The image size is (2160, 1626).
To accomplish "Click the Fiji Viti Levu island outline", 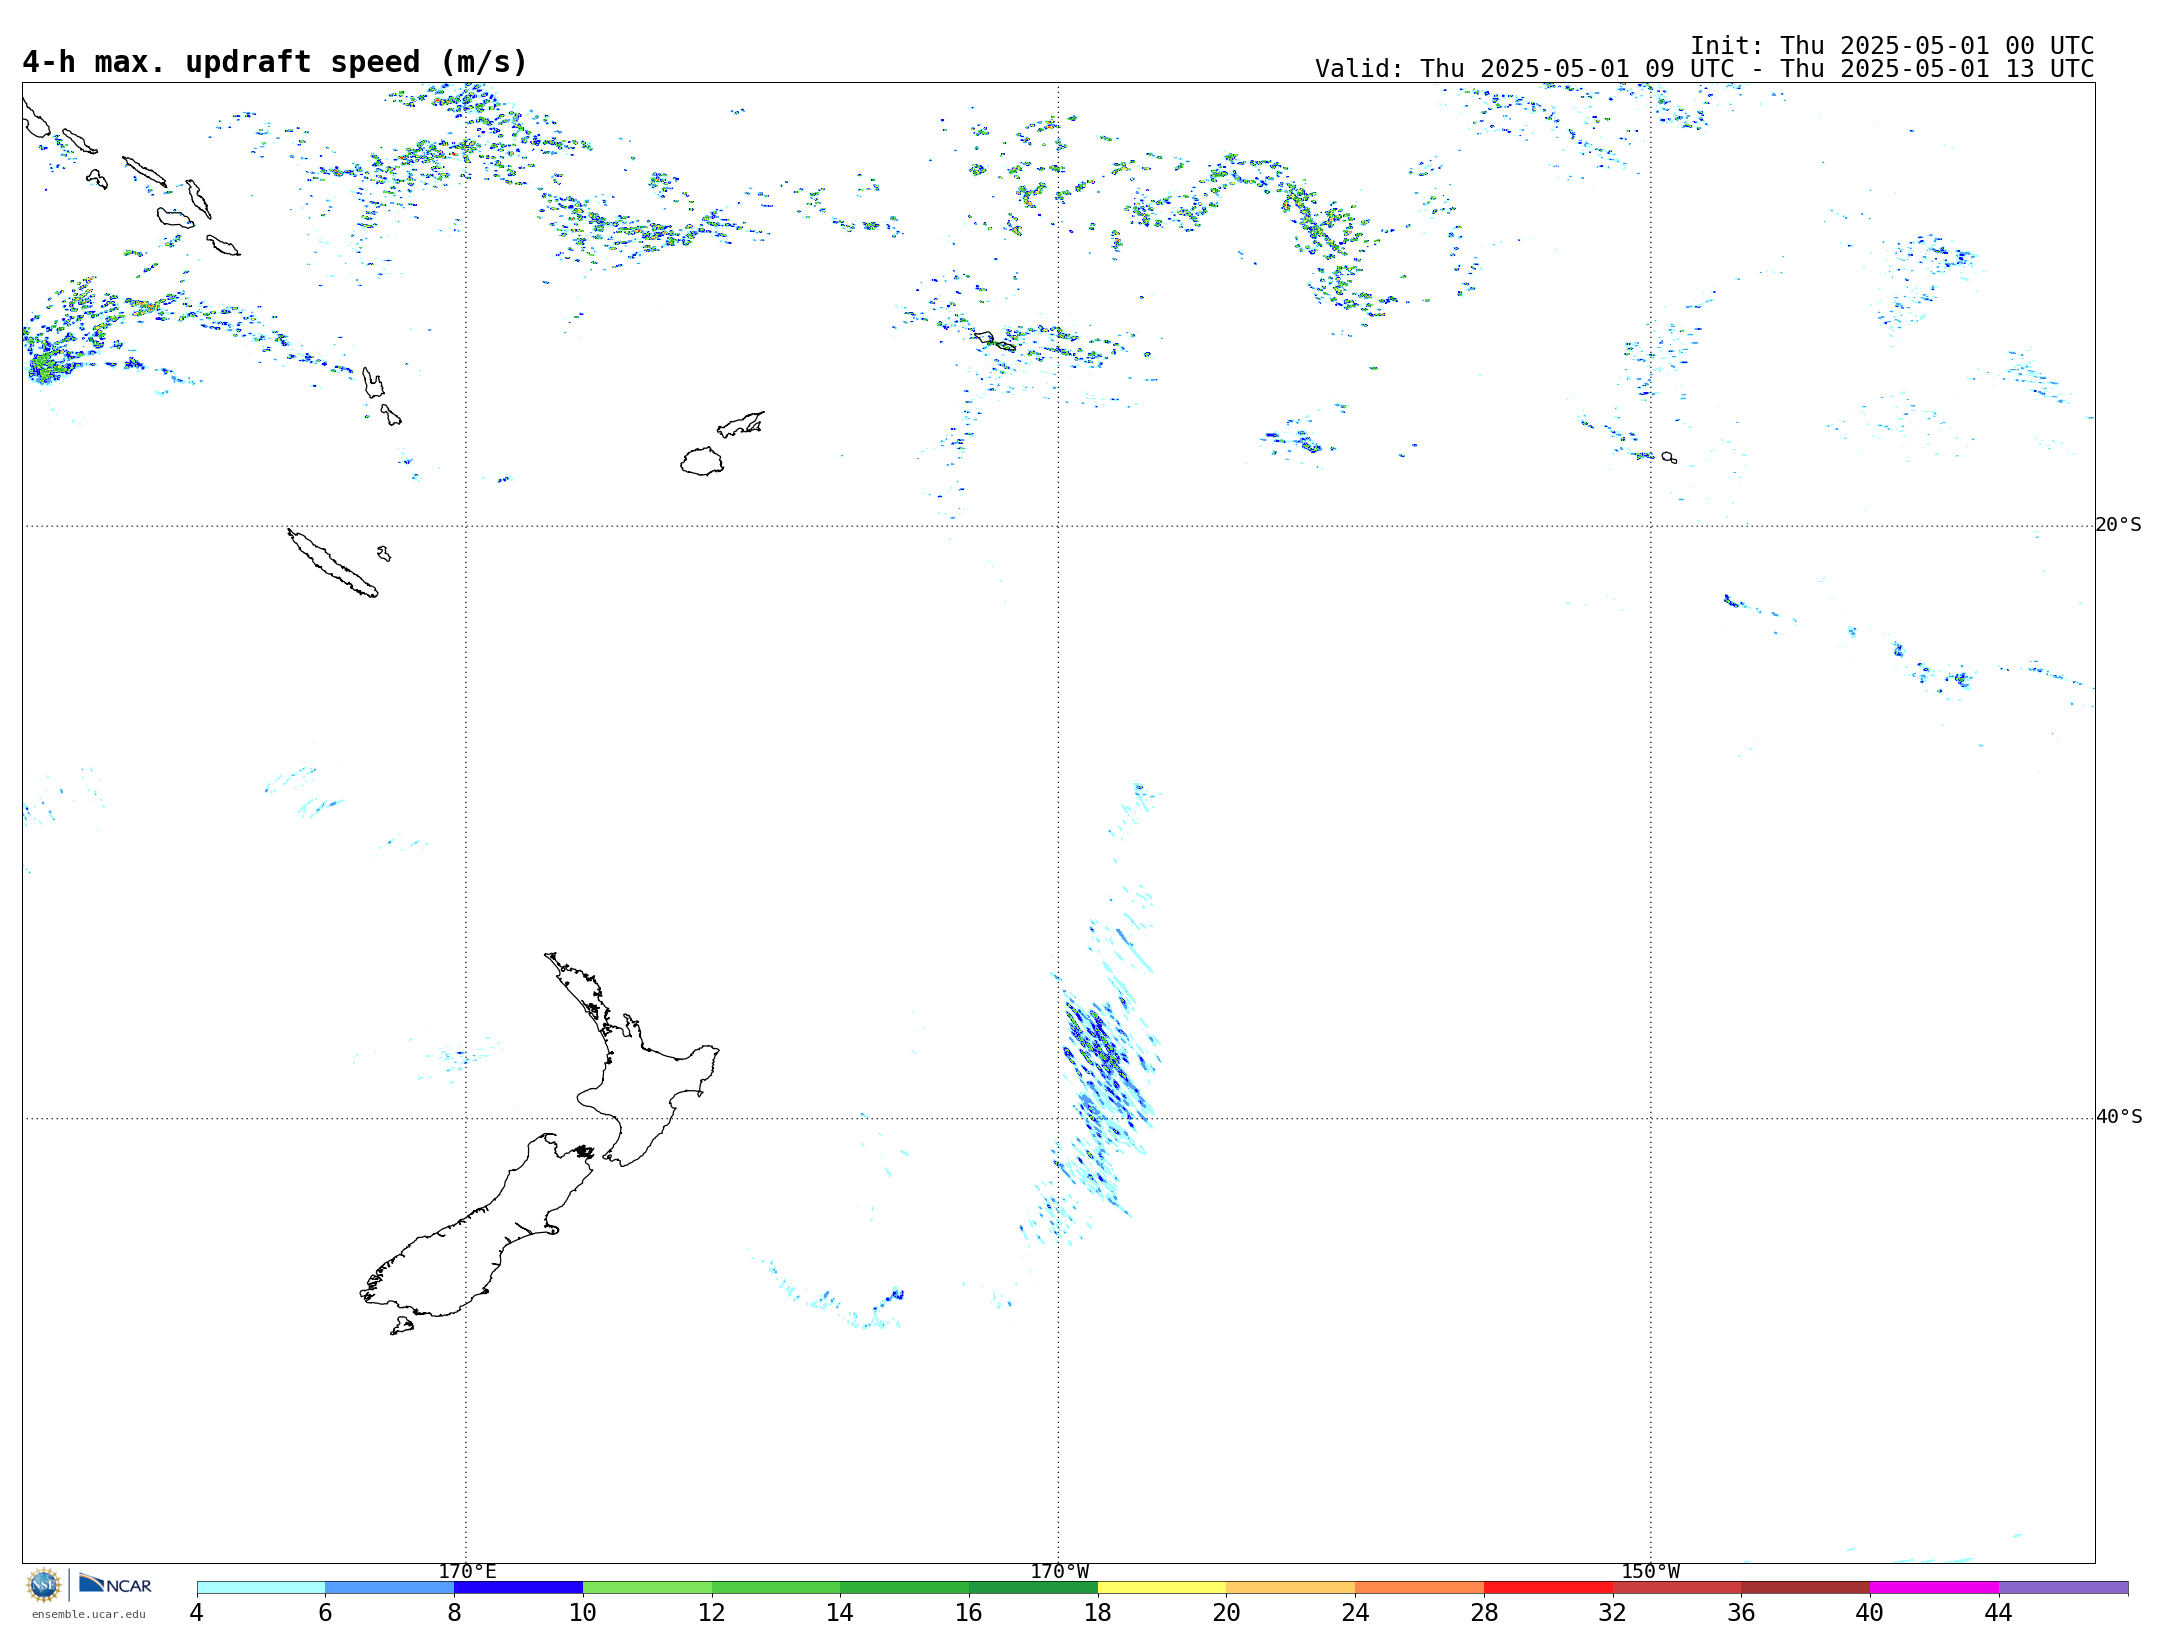I will pos(702,462).
